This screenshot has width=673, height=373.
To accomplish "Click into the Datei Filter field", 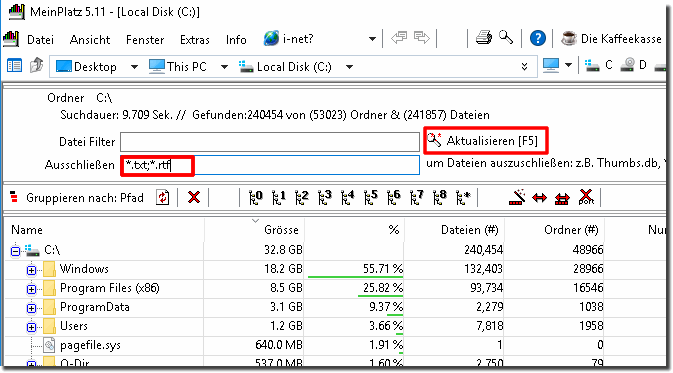I will coord(270,142).
